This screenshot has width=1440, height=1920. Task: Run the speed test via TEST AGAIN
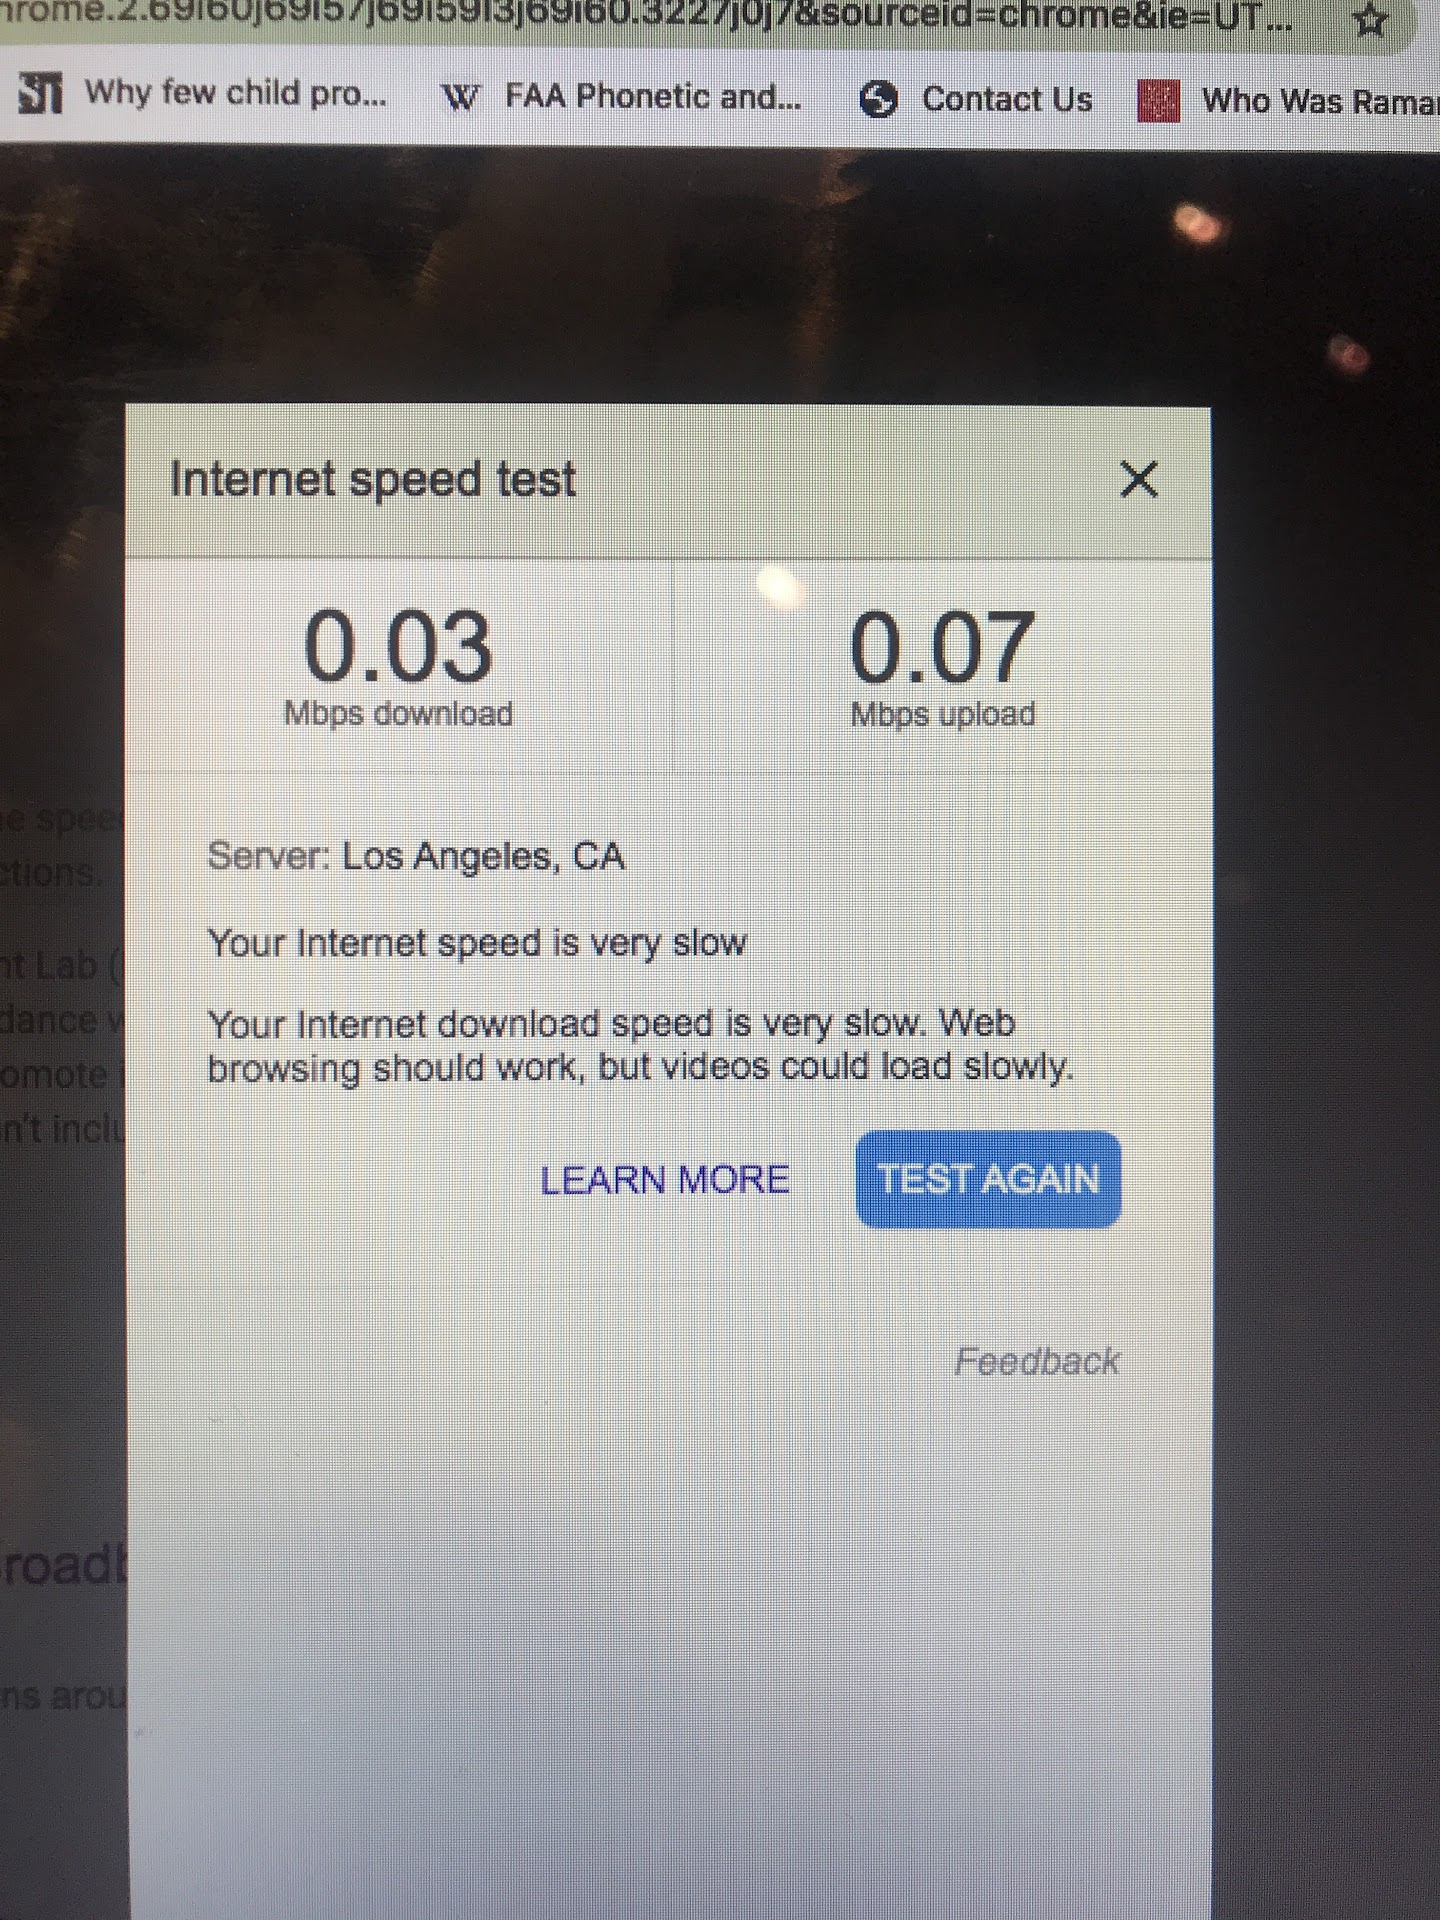988,1179
